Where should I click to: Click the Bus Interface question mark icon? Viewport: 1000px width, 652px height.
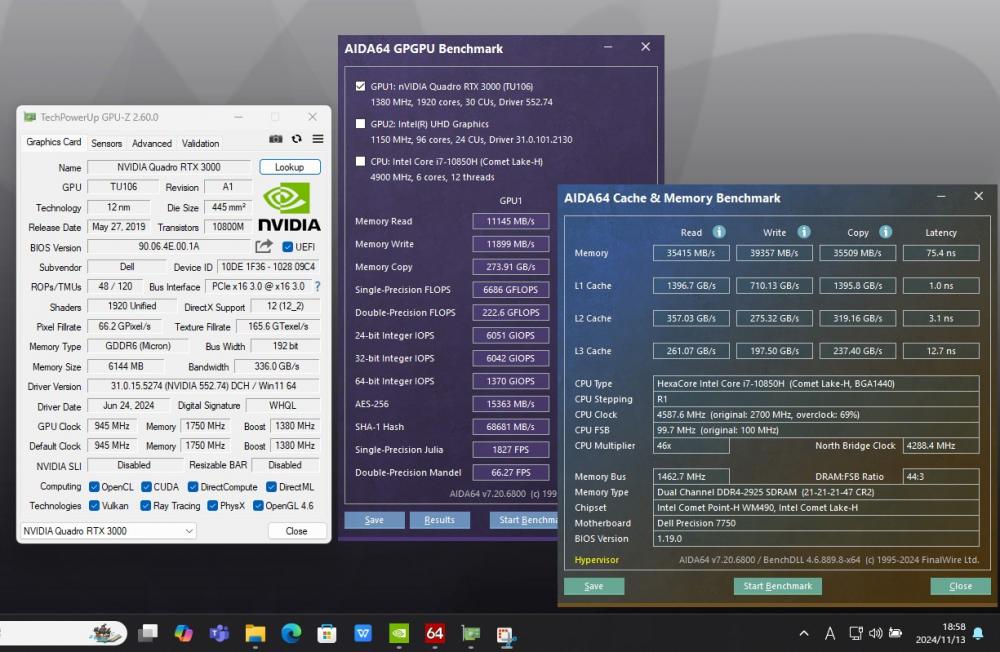coord(317,287)
